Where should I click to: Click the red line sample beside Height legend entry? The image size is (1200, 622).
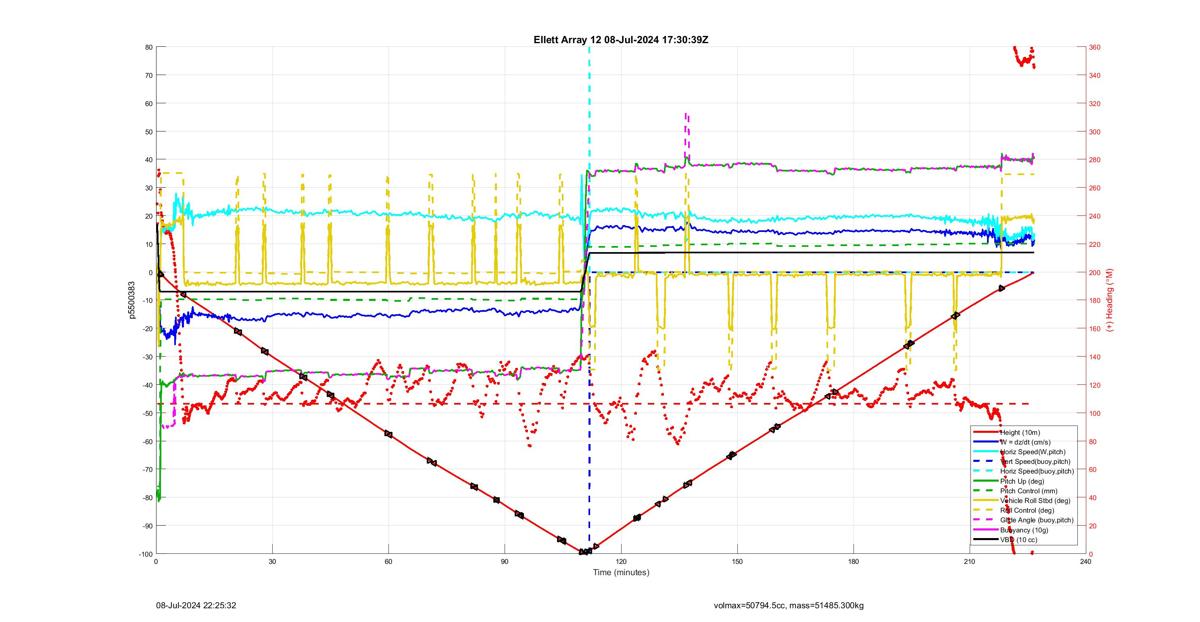(986, 431)
